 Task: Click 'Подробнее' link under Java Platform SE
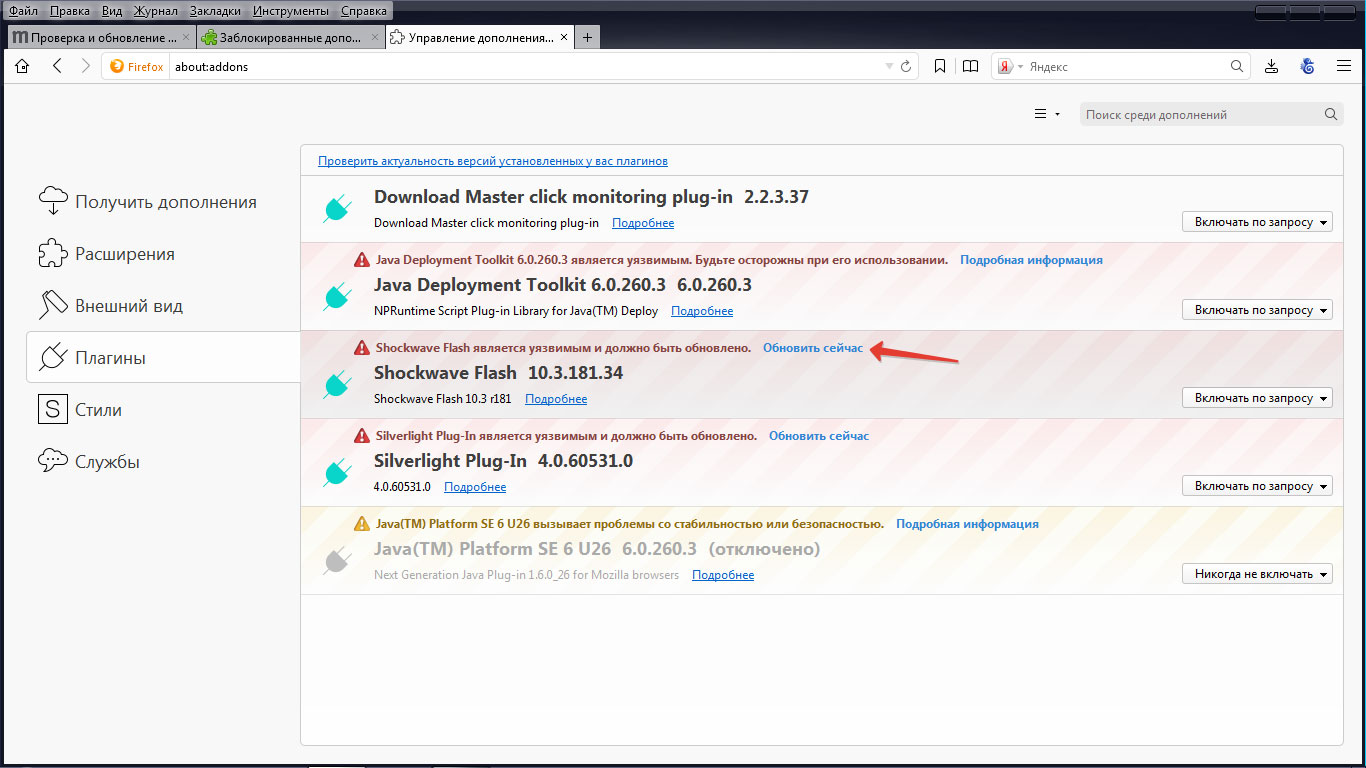[x=723, y=575]
